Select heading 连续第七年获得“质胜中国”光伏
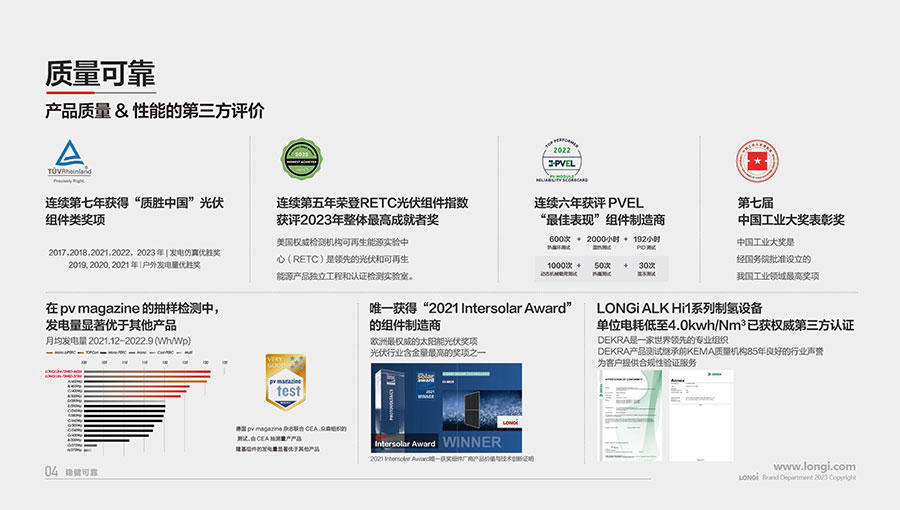This screenshot has height=510, width=900. (x=134, y=203)
